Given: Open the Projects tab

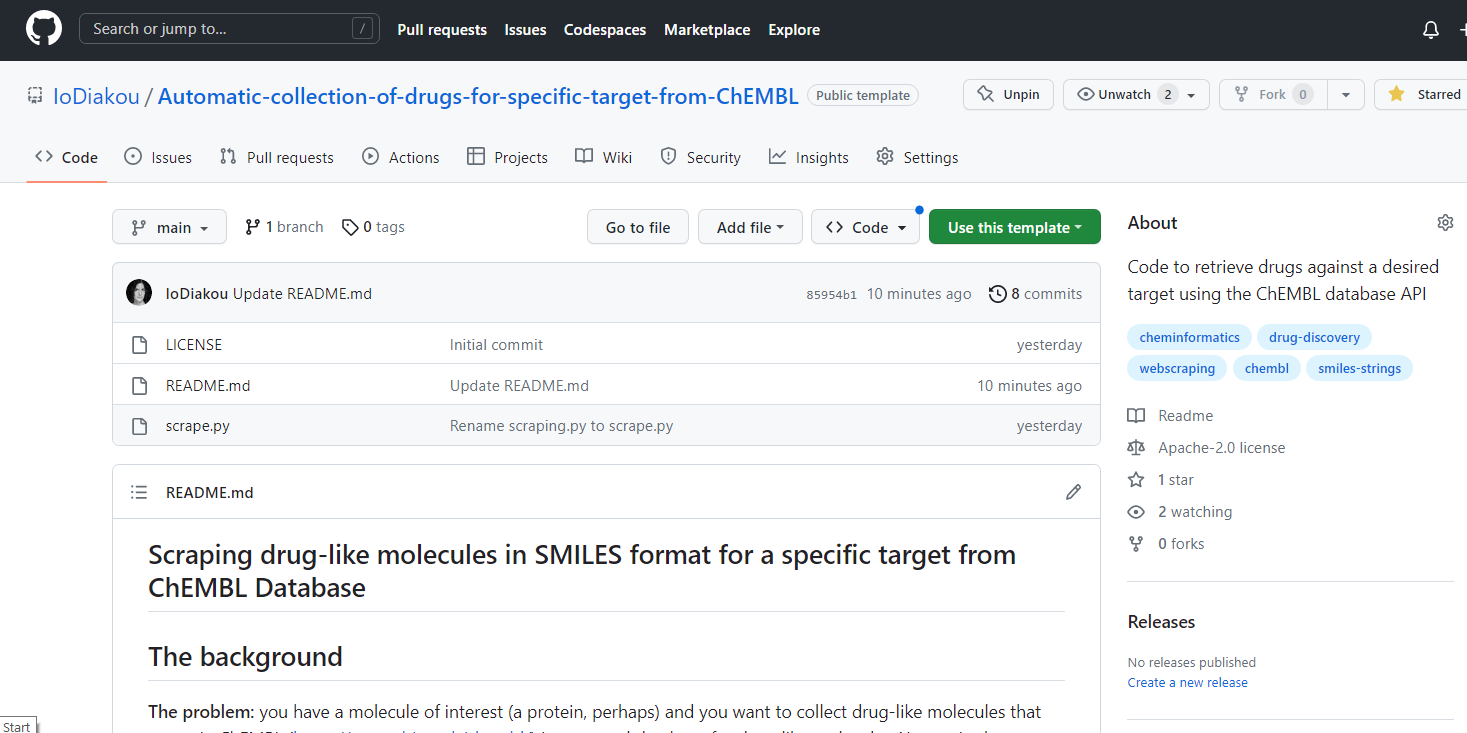Looking at the screenshot, I should tap(507, 157).
